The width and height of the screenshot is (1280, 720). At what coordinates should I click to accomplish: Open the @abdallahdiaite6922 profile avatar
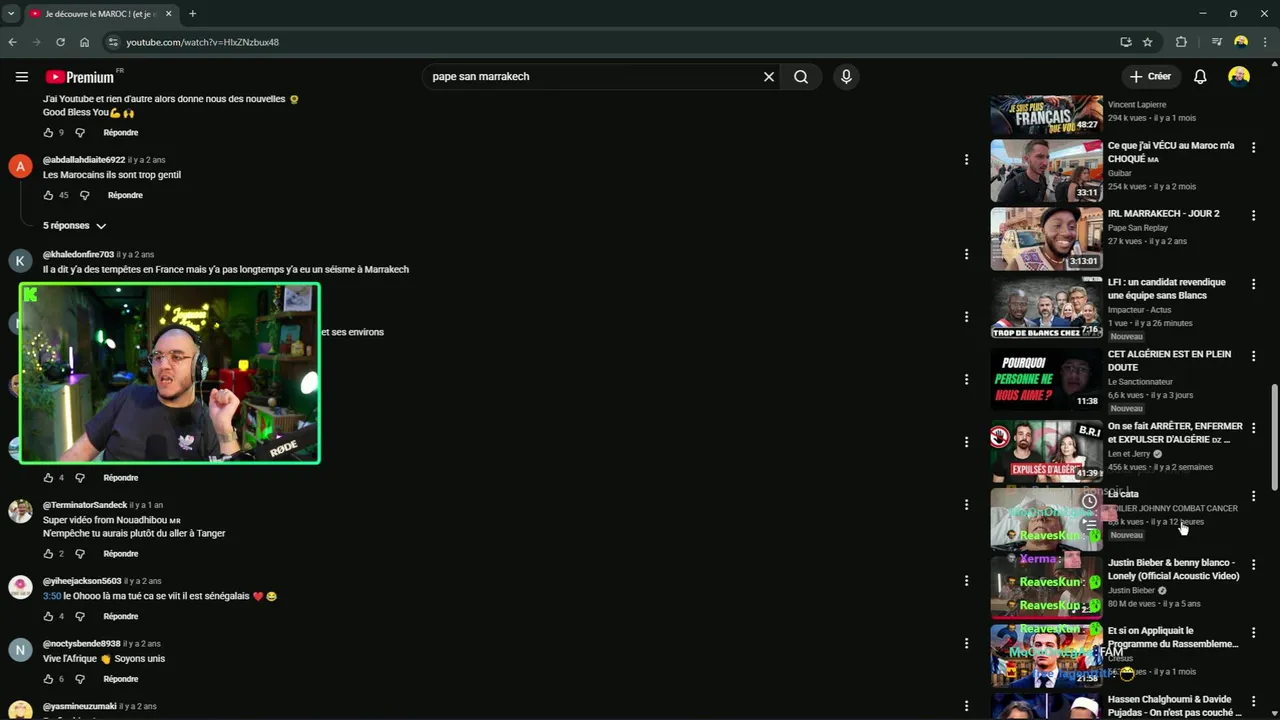(x=20, y=166)
